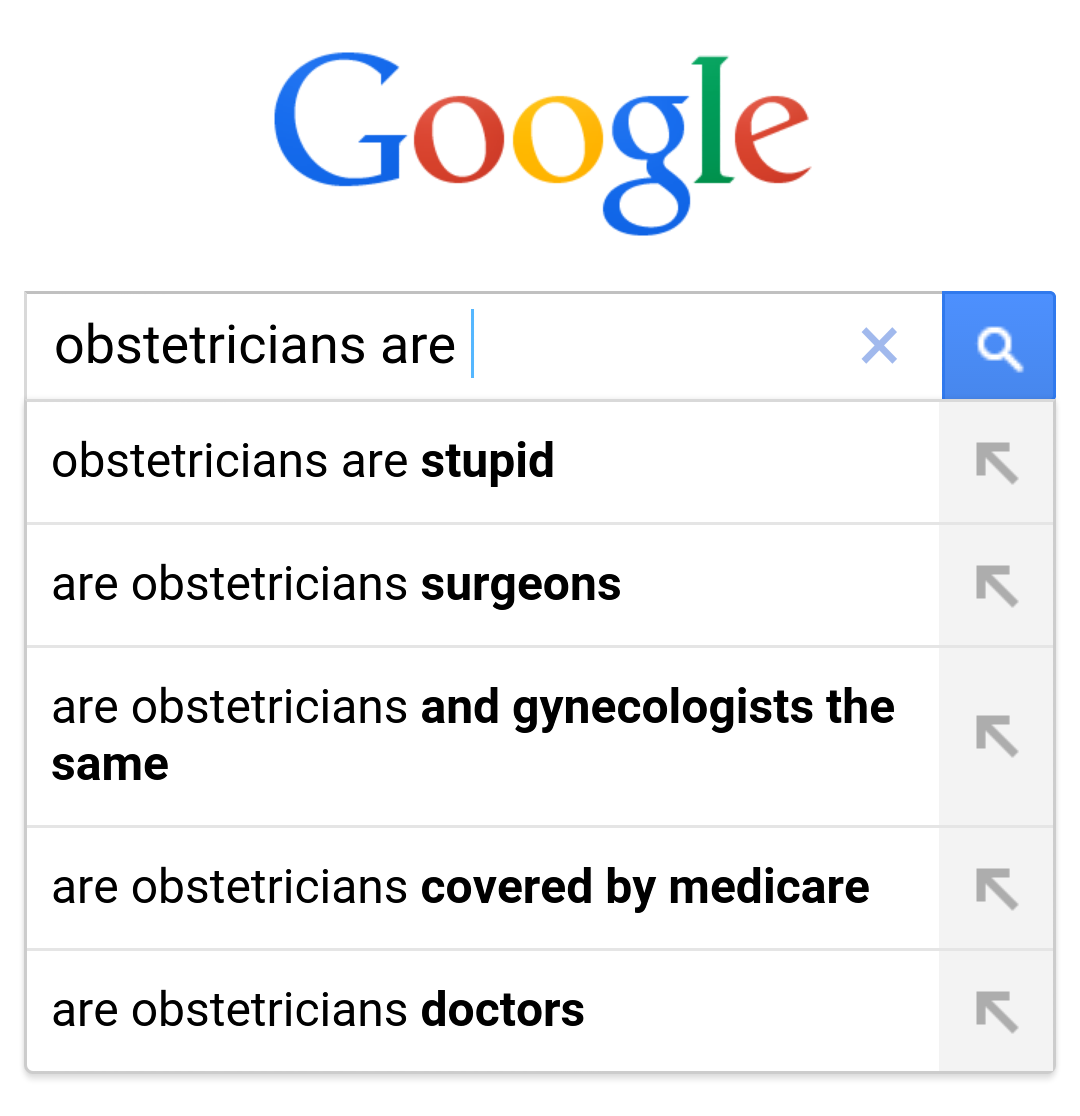Click the blue magnifying glass search button
The height and width of the screenshot is (1116, 1080).
[998, 346]
